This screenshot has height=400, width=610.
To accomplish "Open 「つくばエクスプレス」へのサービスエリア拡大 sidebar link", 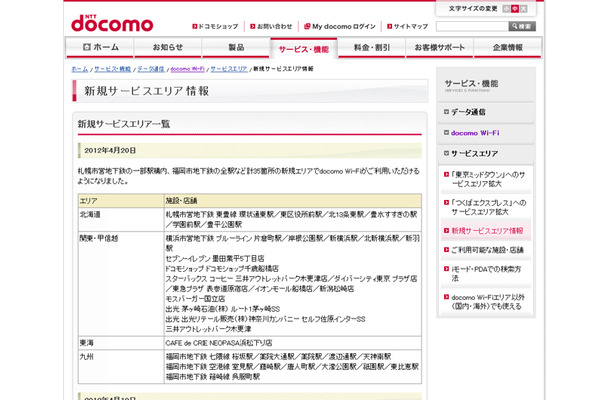I will pos(489,207).
